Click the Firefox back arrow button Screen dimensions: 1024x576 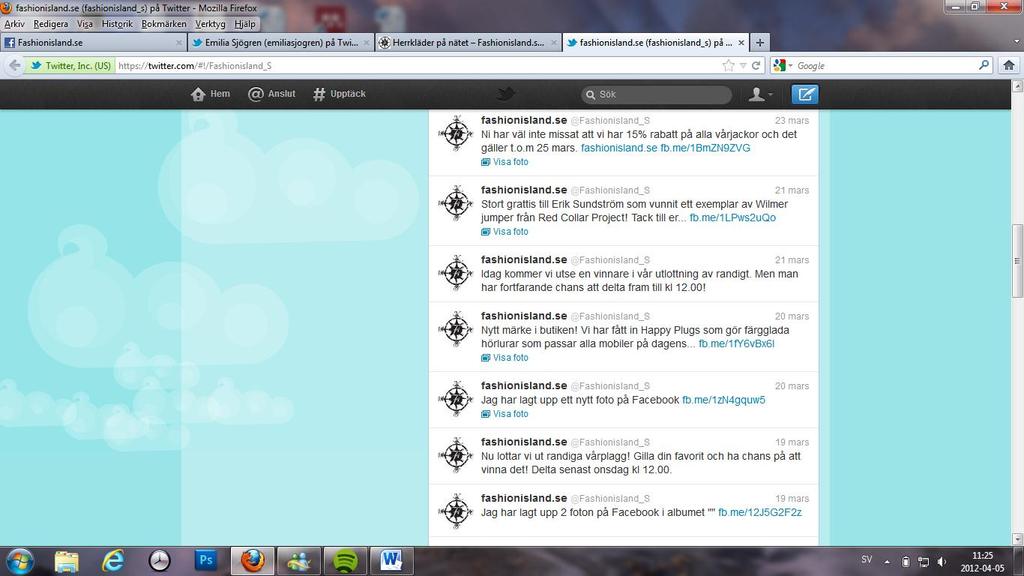[14, 65]
